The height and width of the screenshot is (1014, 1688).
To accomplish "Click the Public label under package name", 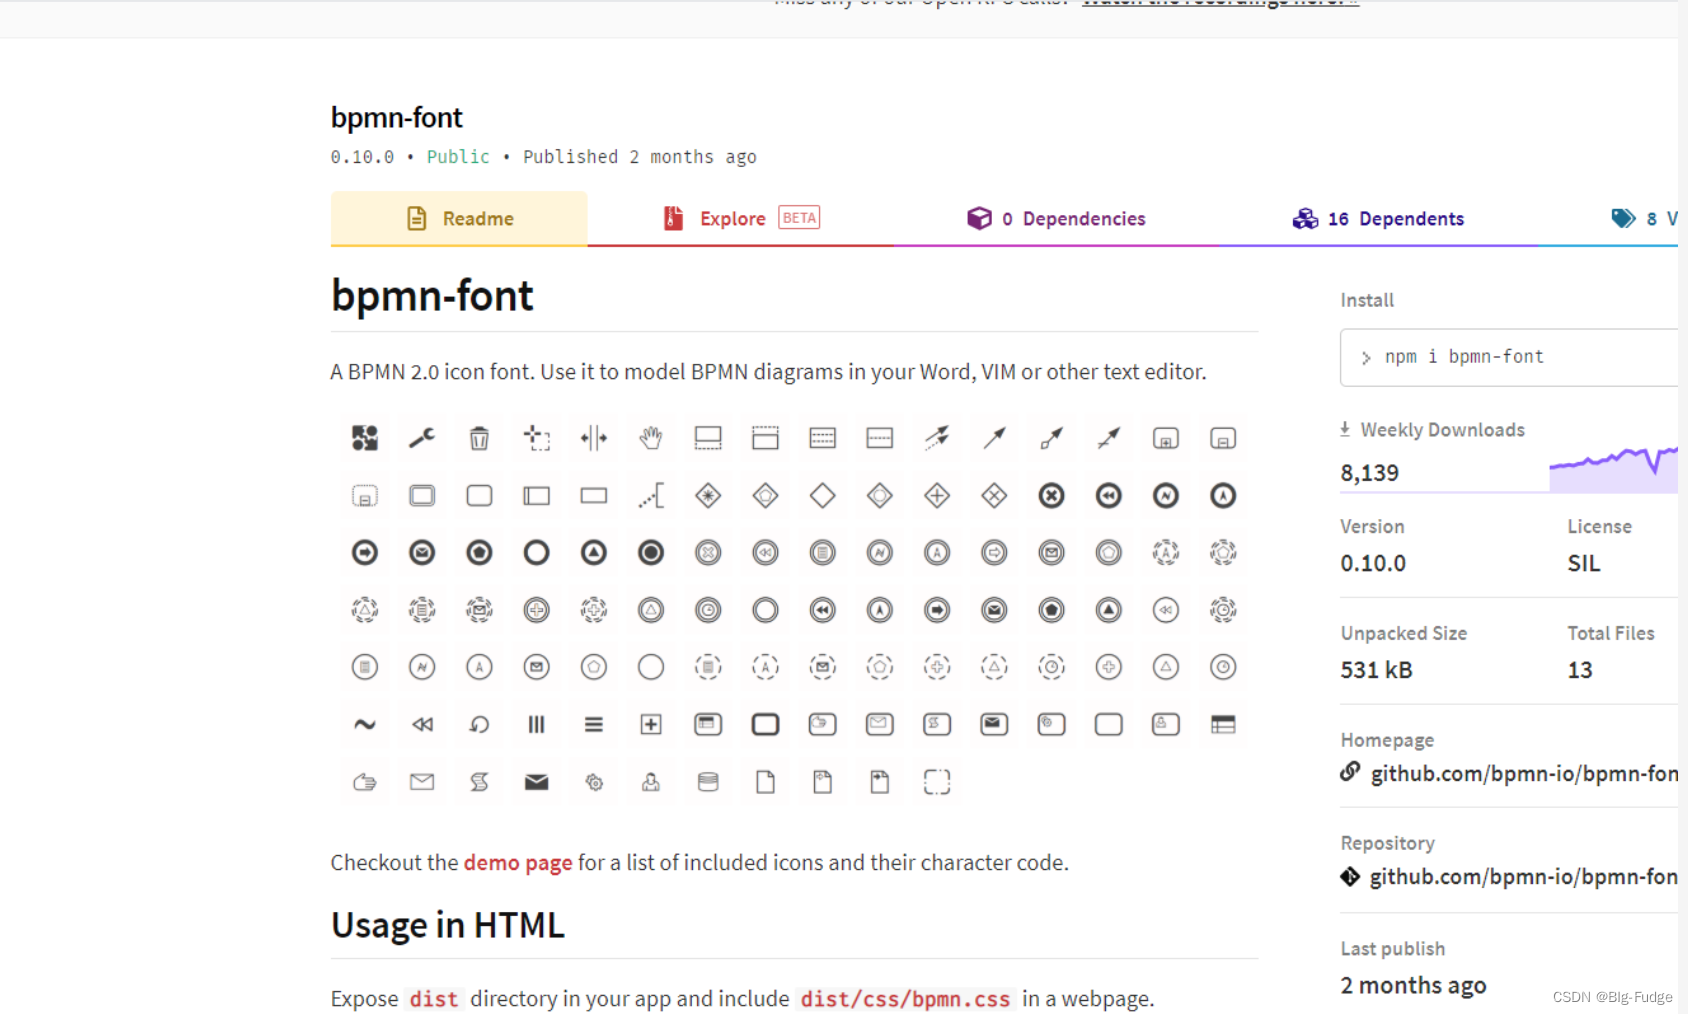I will [458, 157].
